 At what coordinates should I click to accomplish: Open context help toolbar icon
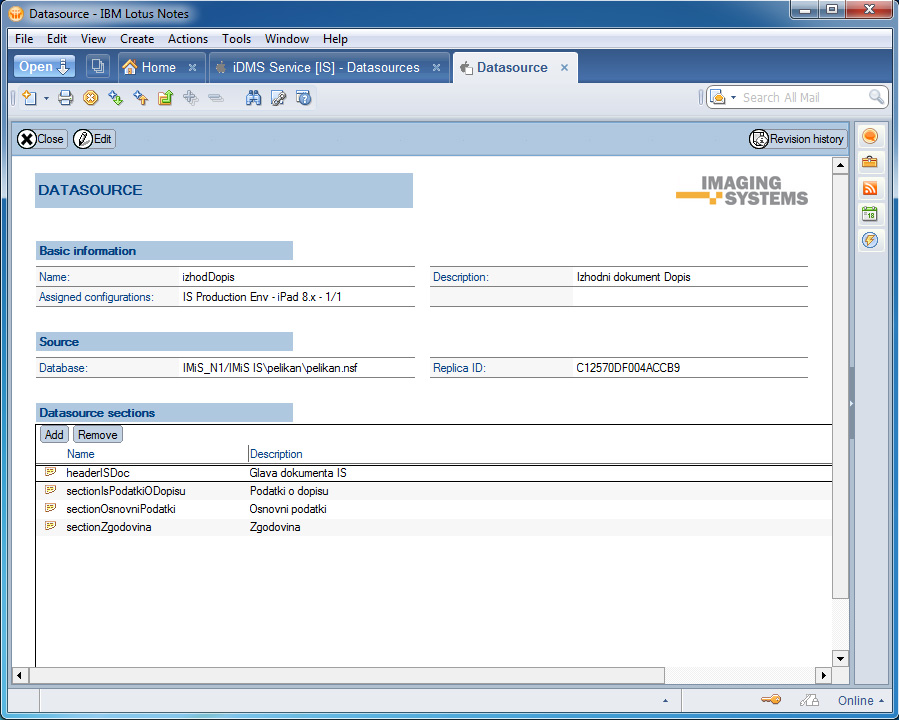click(304, 98)
